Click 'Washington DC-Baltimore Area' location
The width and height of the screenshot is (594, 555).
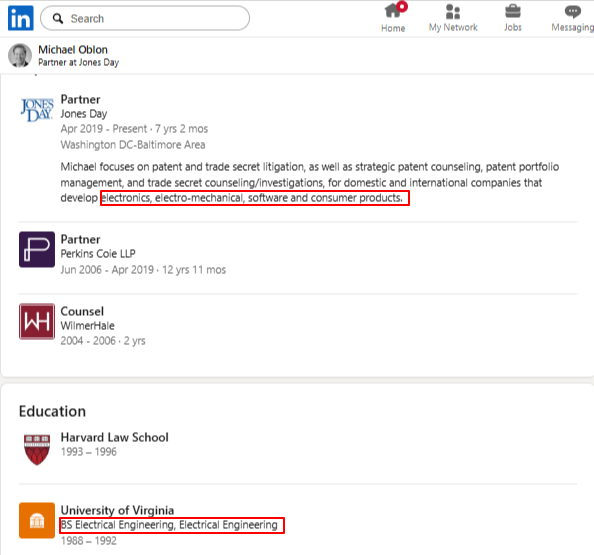(x=133, y=145)
